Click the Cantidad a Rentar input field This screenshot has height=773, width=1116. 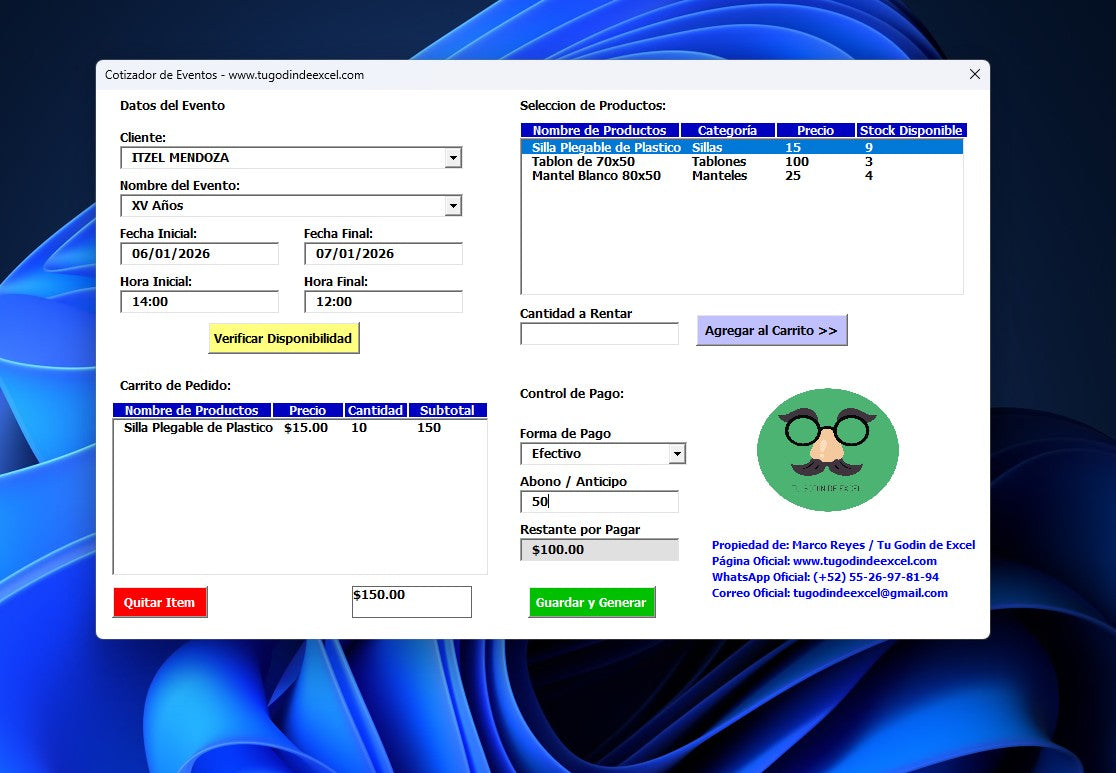pyautogui.click(x=599, y=334)
